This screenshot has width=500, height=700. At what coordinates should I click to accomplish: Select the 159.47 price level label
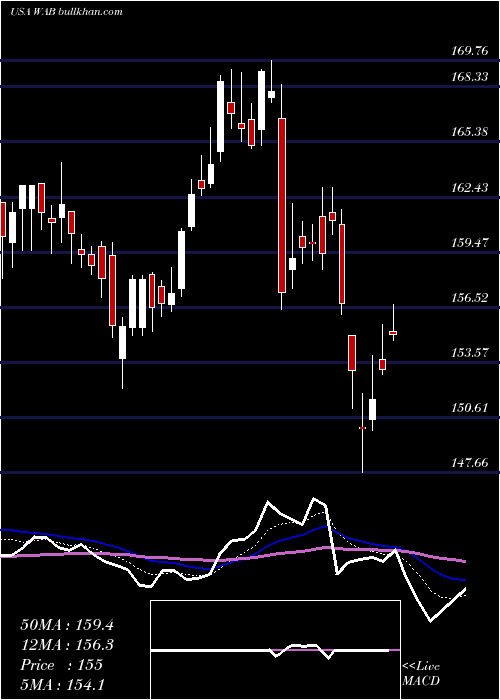(x=469, y=243)
